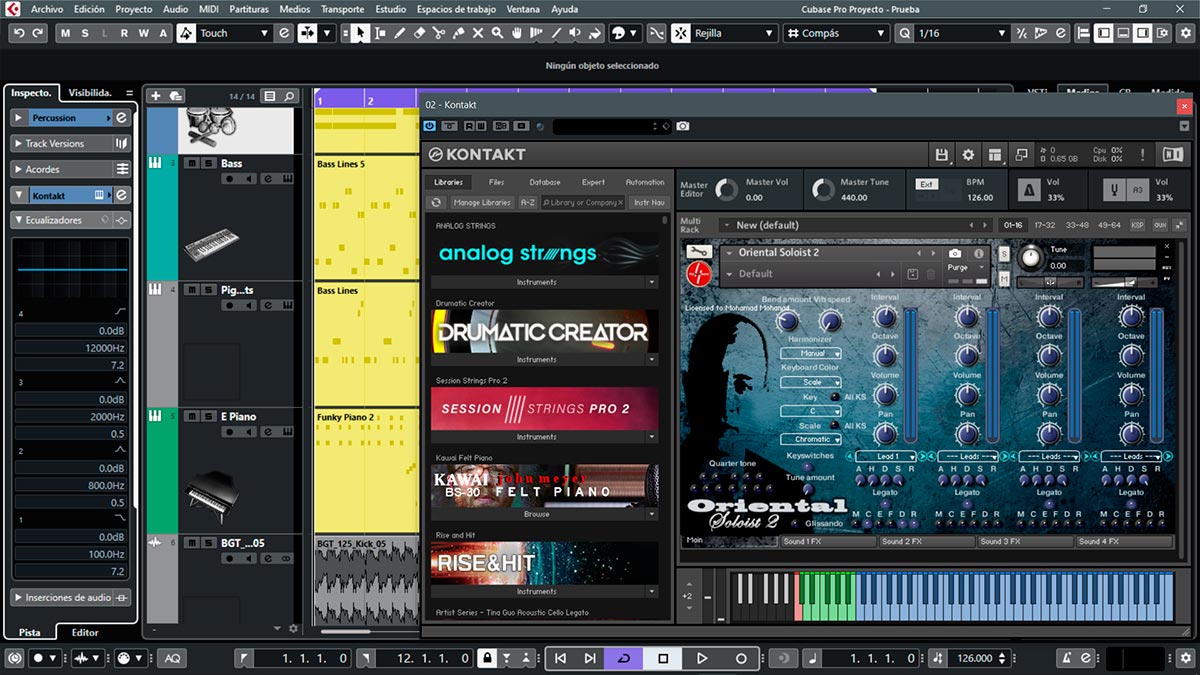This screenshot has height=675, width=1200.
Task: Select the Erase tool
Action: coord(419,33)
